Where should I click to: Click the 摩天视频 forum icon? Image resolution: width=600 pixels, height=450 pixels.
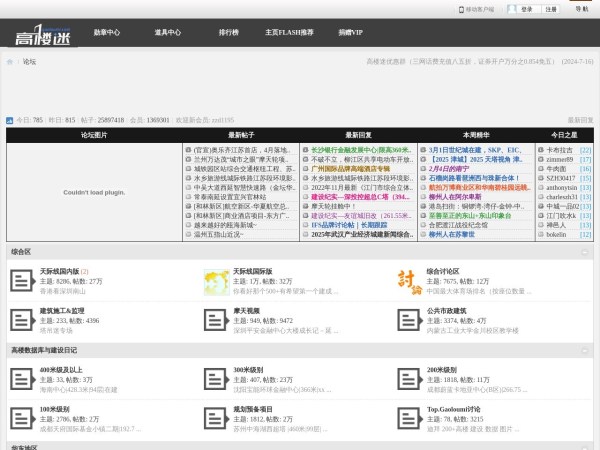(216, 320)
